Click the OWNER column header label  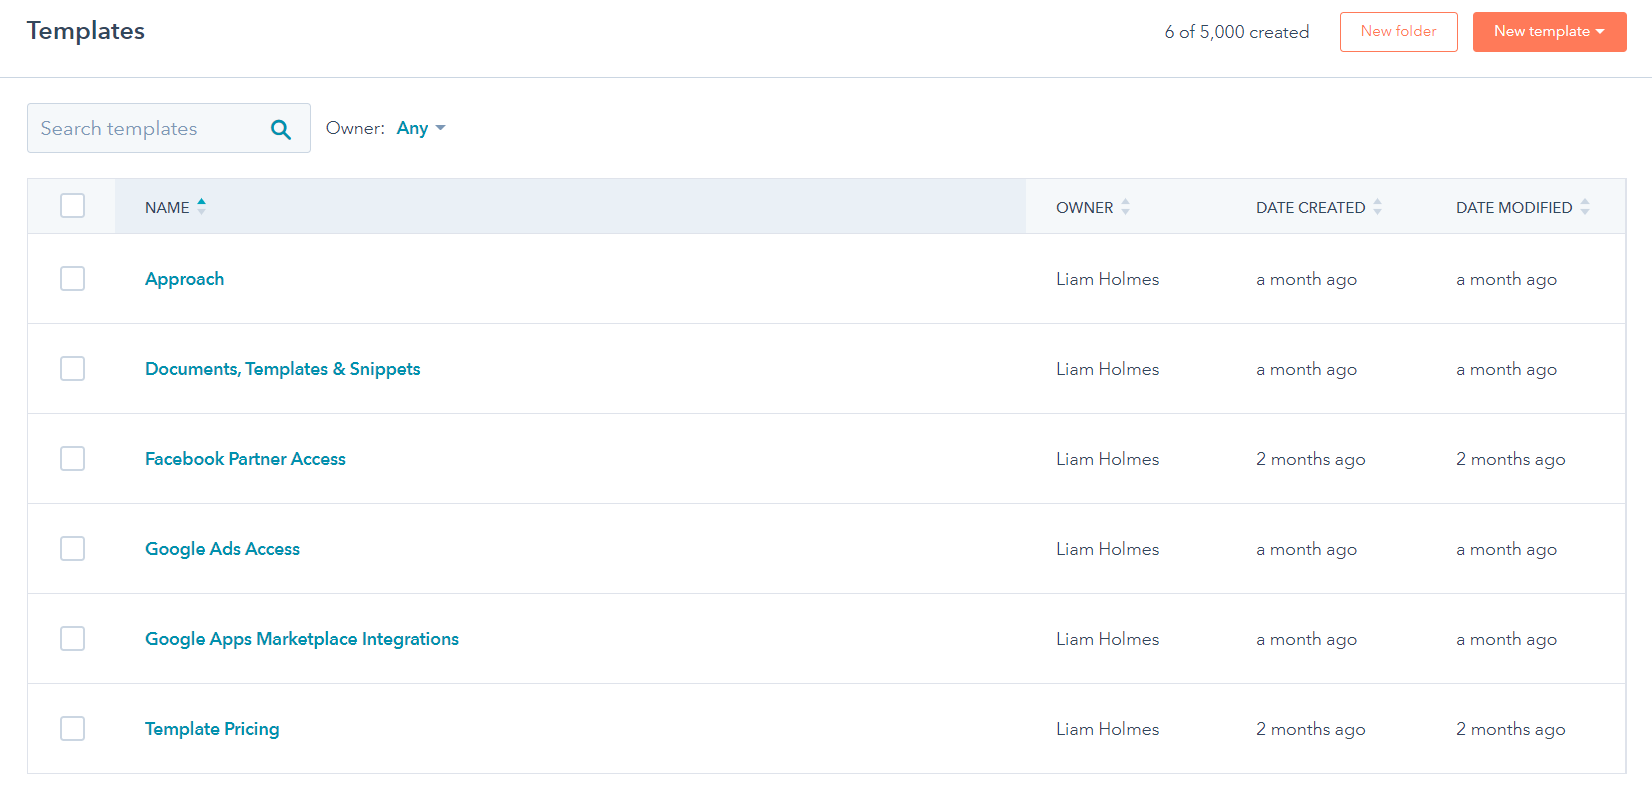pyautogui.click(x=1084, y=207)
